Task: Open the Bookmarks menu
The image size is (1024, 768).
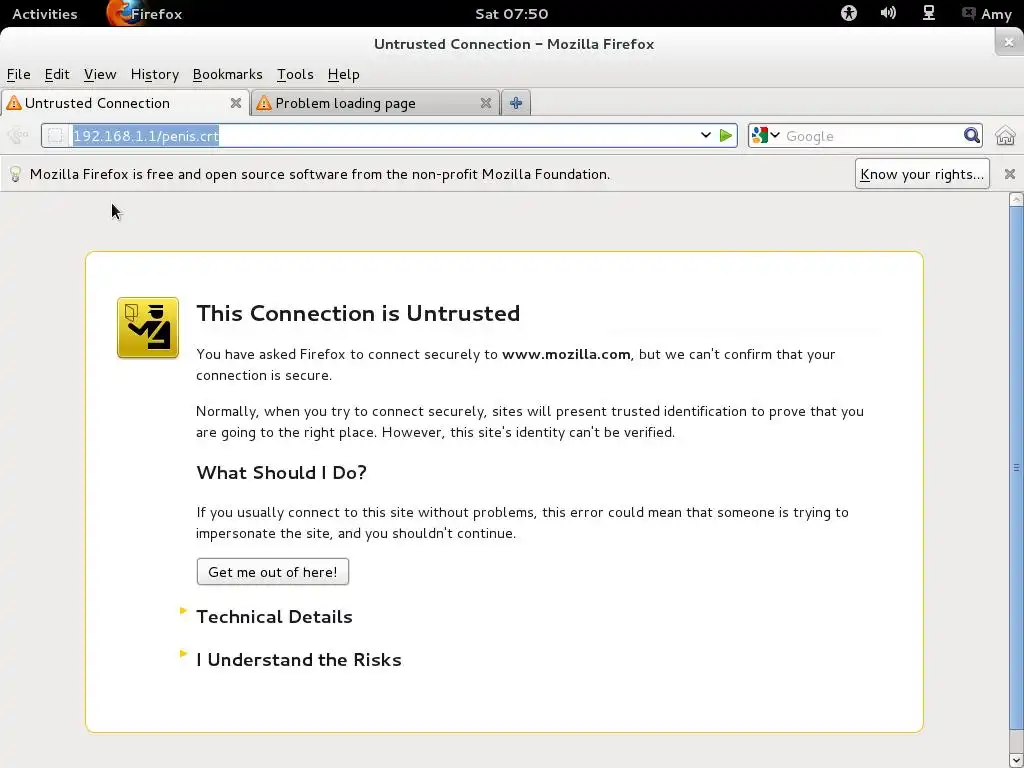Action: [227, 74]
